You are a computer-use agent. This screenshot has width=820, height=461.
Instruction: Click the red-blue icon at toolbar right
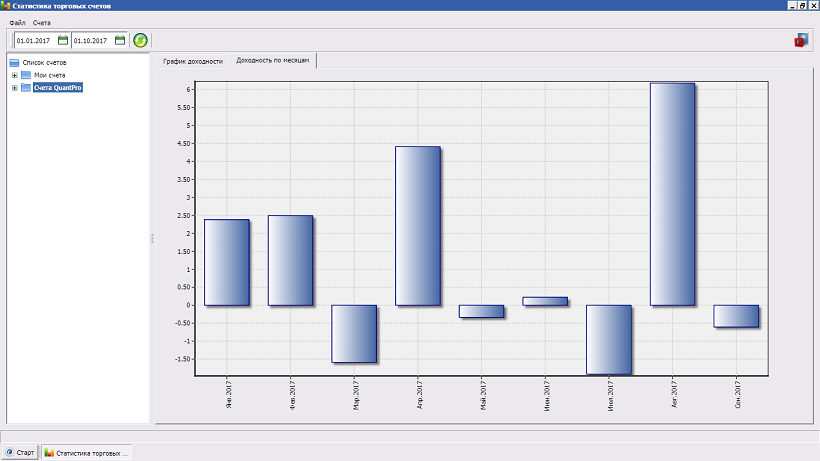[800, 40]
